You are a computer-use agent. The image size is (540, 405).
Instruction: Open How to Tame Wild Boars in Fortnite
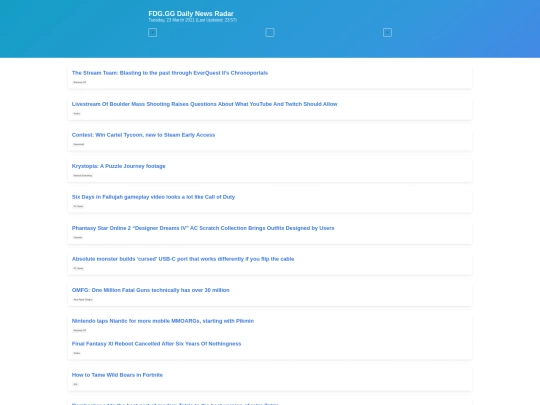tap(117, 375)
